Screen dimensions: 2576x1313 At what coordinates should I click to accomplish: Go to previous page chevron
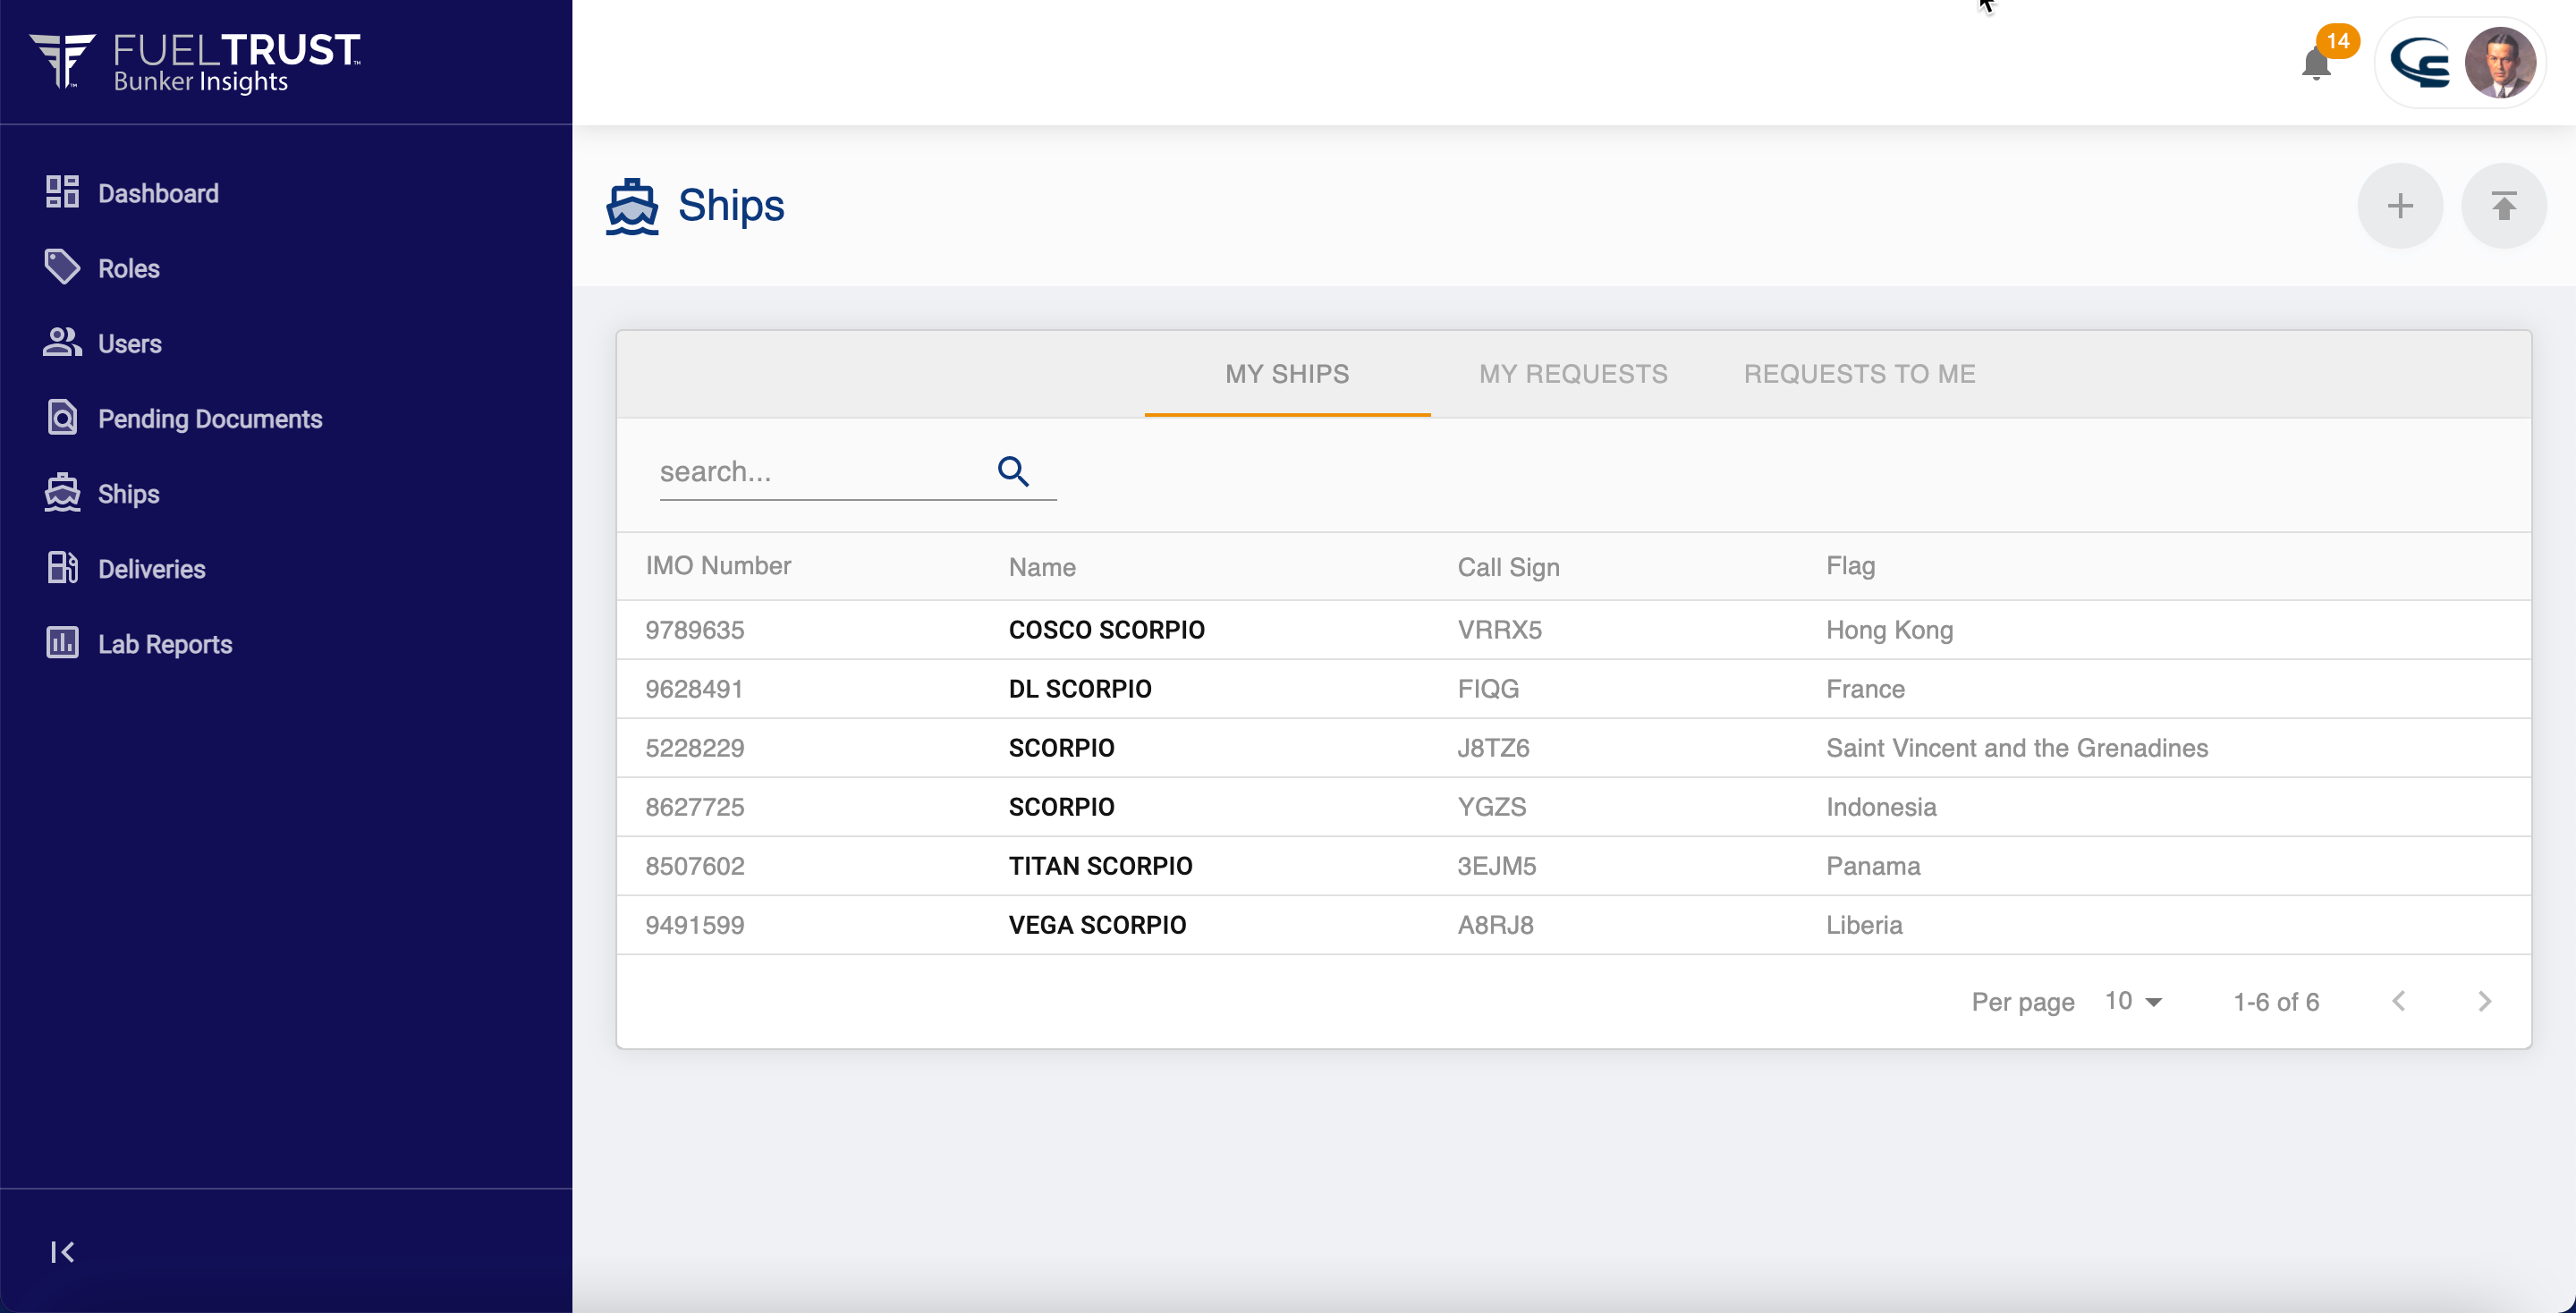pos(2398,1001)
